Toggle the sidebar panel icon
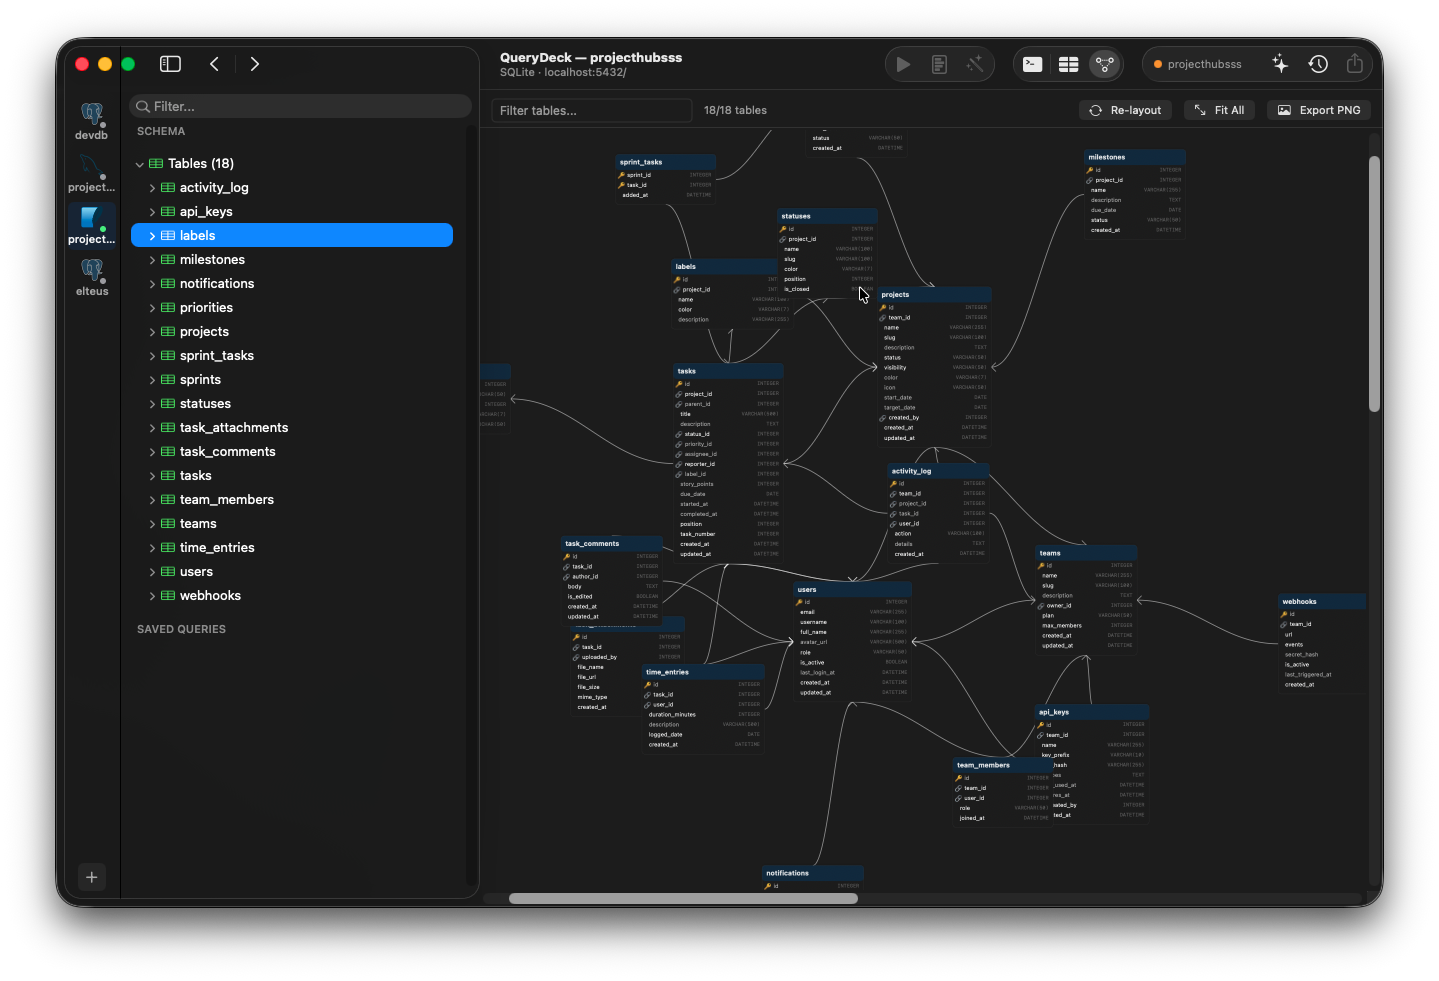Image resolution: width=1439 pixels, height=981 pixels. point(170,64)
